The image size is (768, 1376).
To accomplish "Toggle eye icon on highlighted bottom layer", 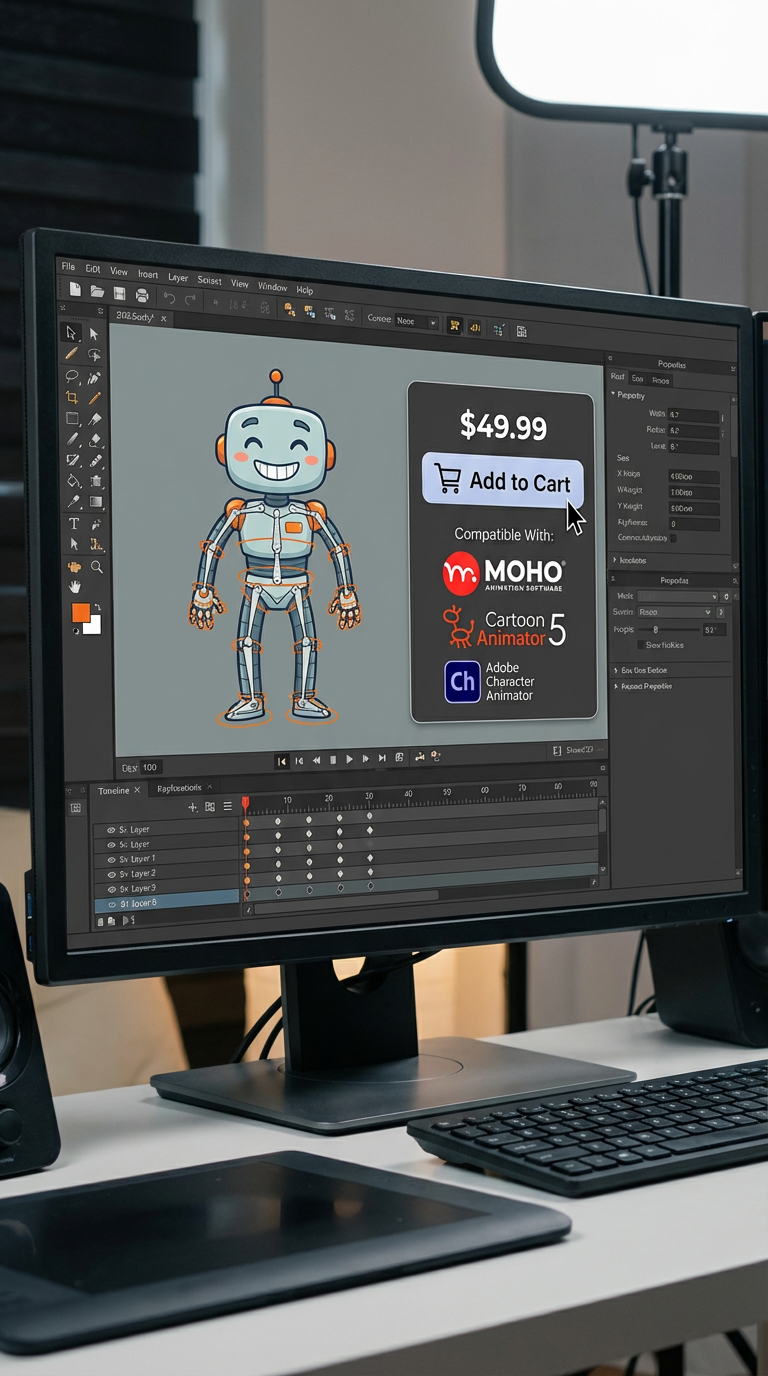I will [x=111, y=903].
